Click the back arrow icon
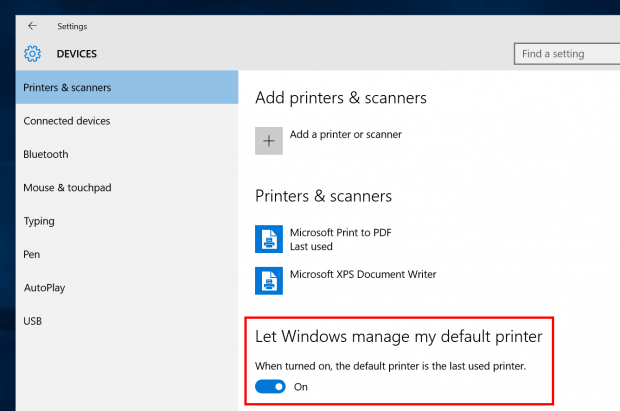620x411 pixels. point(32,26)
